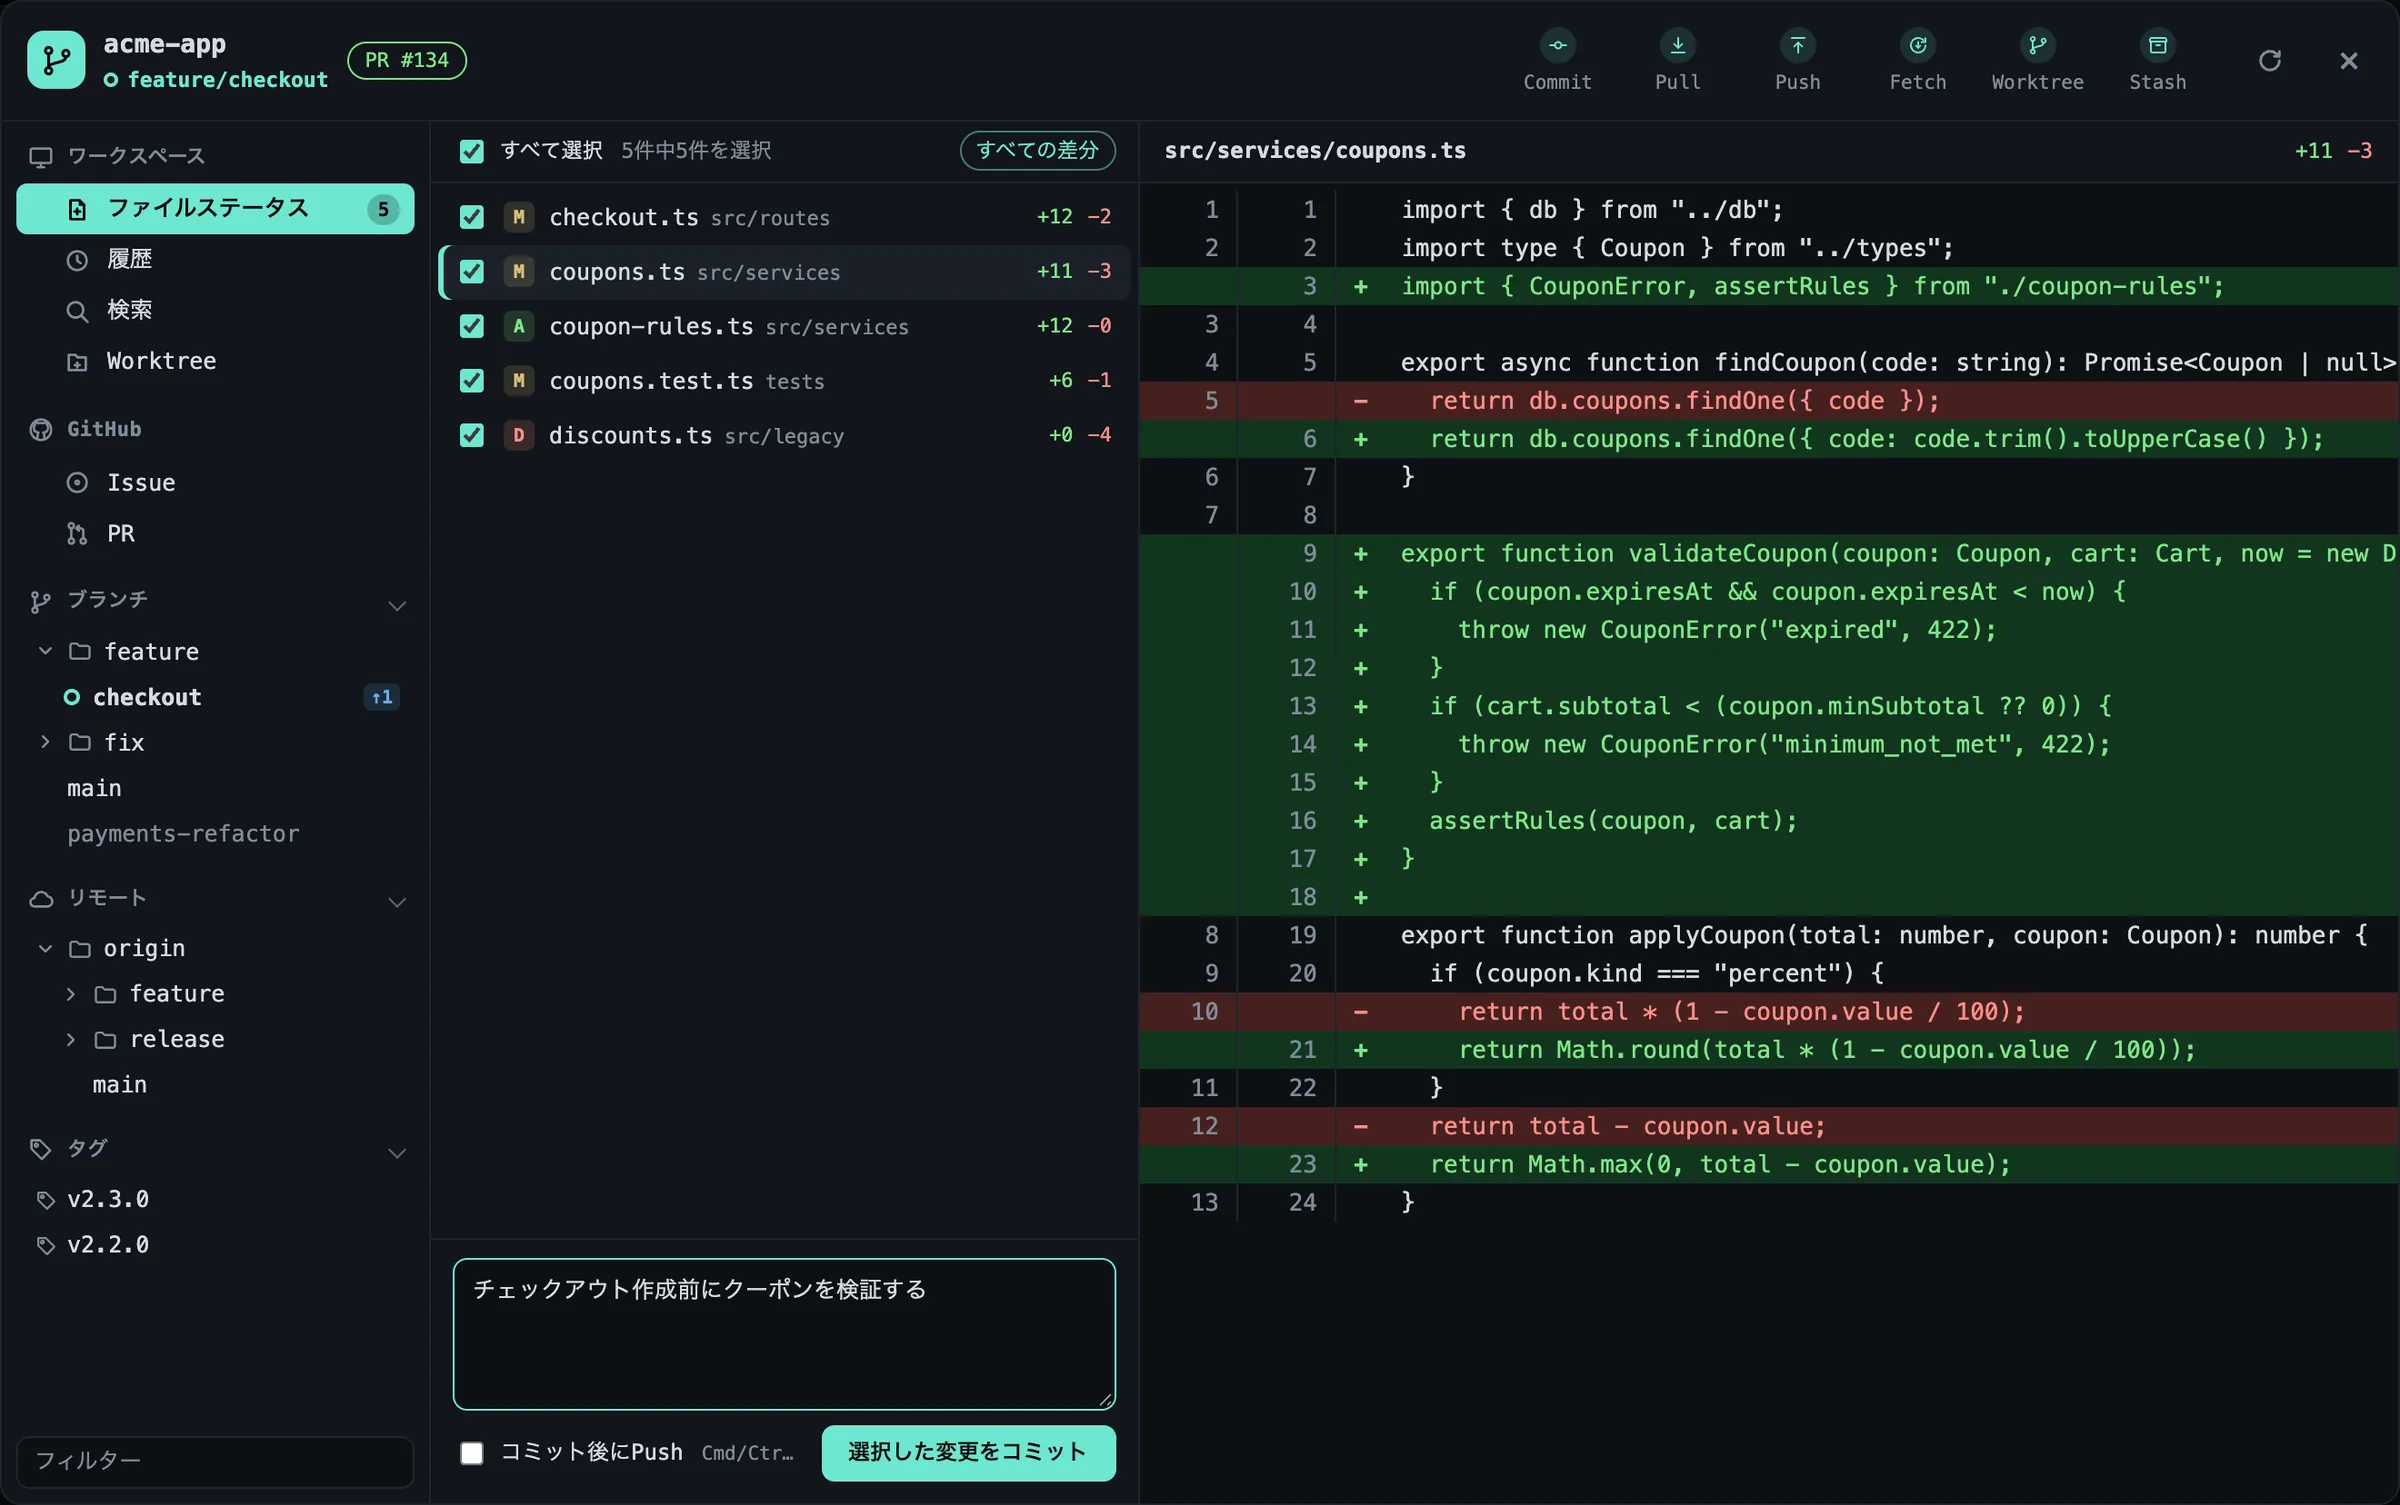The image size is (2400, 1505).
Task: Uncheck the discounts.ts file checkbox
Action: pyautogui.click(x=471, y=435)
